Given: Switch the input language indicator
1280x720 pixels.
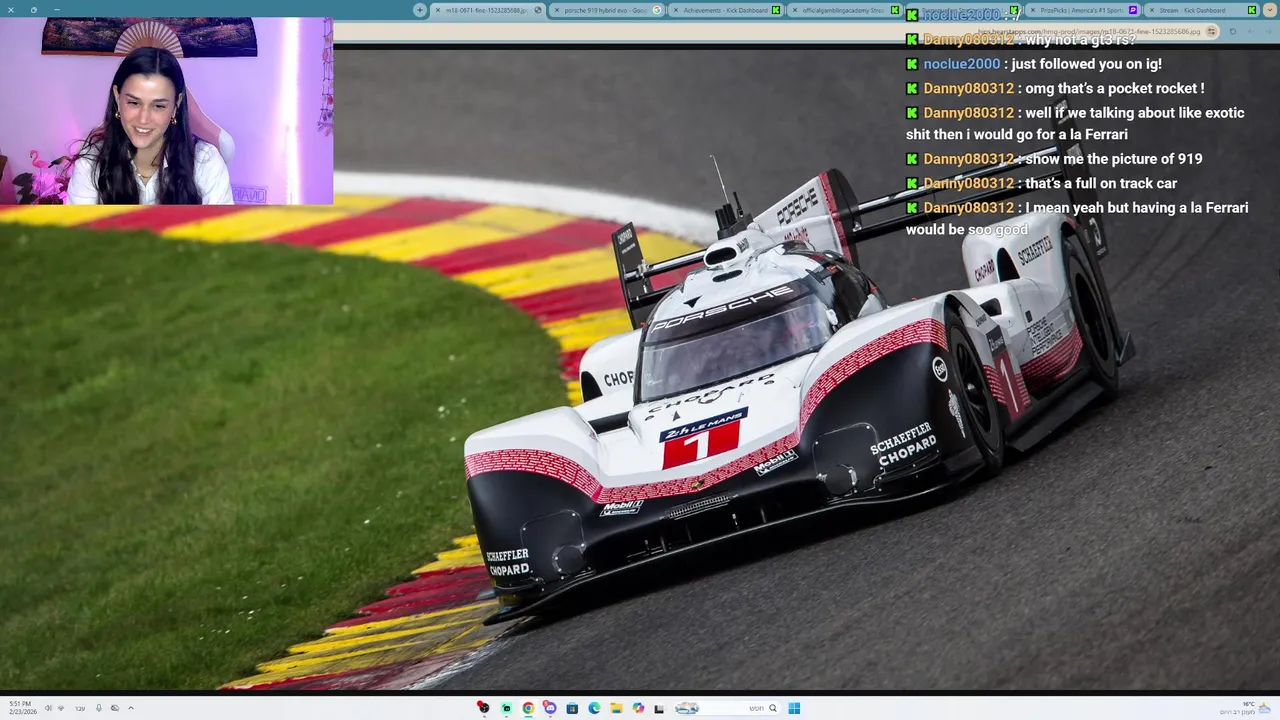Looking at the screenshot, I should (80, 708).
